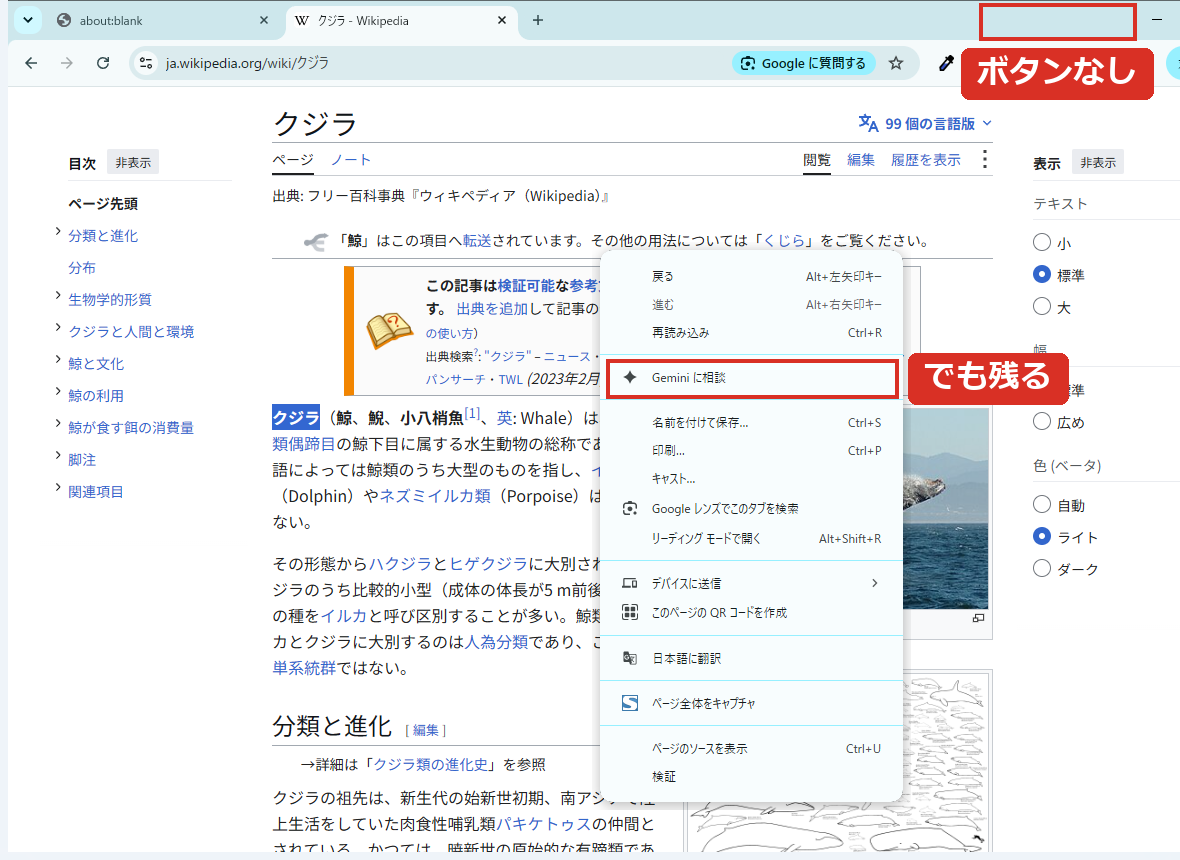Open 履歴を表示 tab
Screen dimensions: 1180x860
click(926, 160)
